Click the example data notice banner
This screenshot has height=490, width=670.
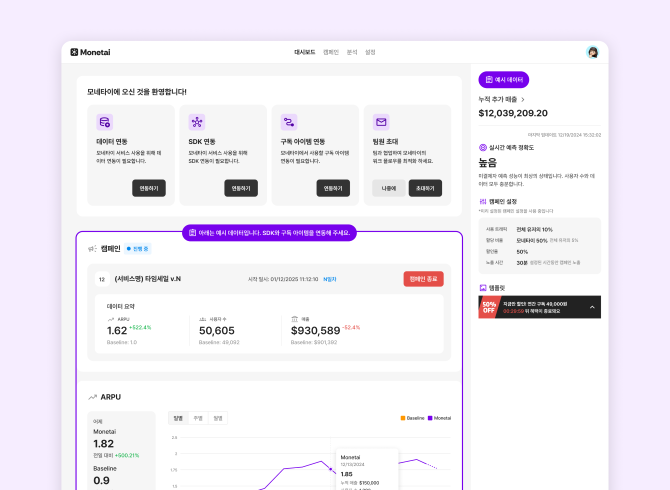point(269,233)
